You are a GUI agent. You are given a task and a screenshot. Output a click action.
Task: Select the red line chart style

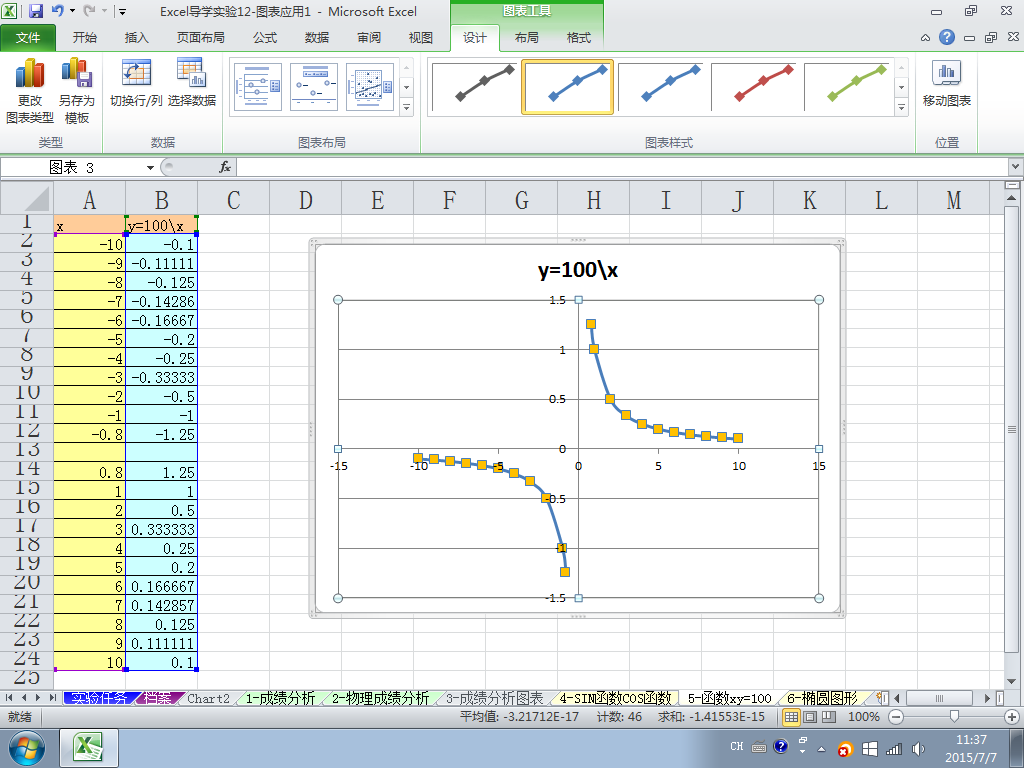pyautogui.click(x=754, y=87)
